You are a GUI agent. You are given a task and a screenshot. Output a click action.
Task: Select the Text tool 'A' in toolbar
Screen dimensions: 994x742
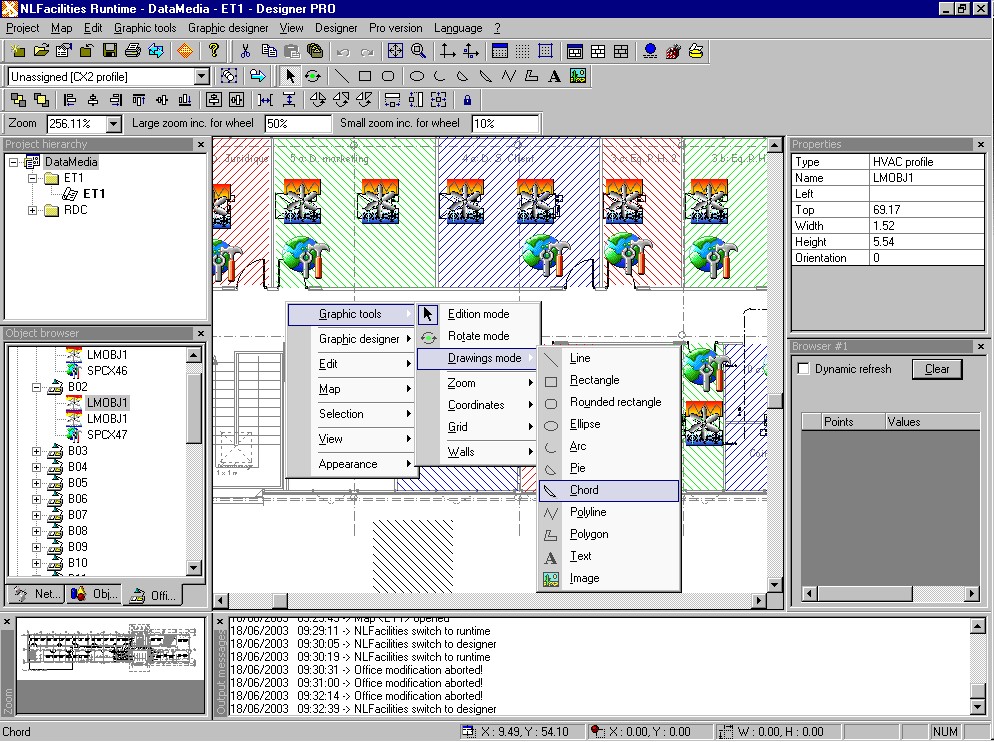pyautogui.click(x=555, y=76)
